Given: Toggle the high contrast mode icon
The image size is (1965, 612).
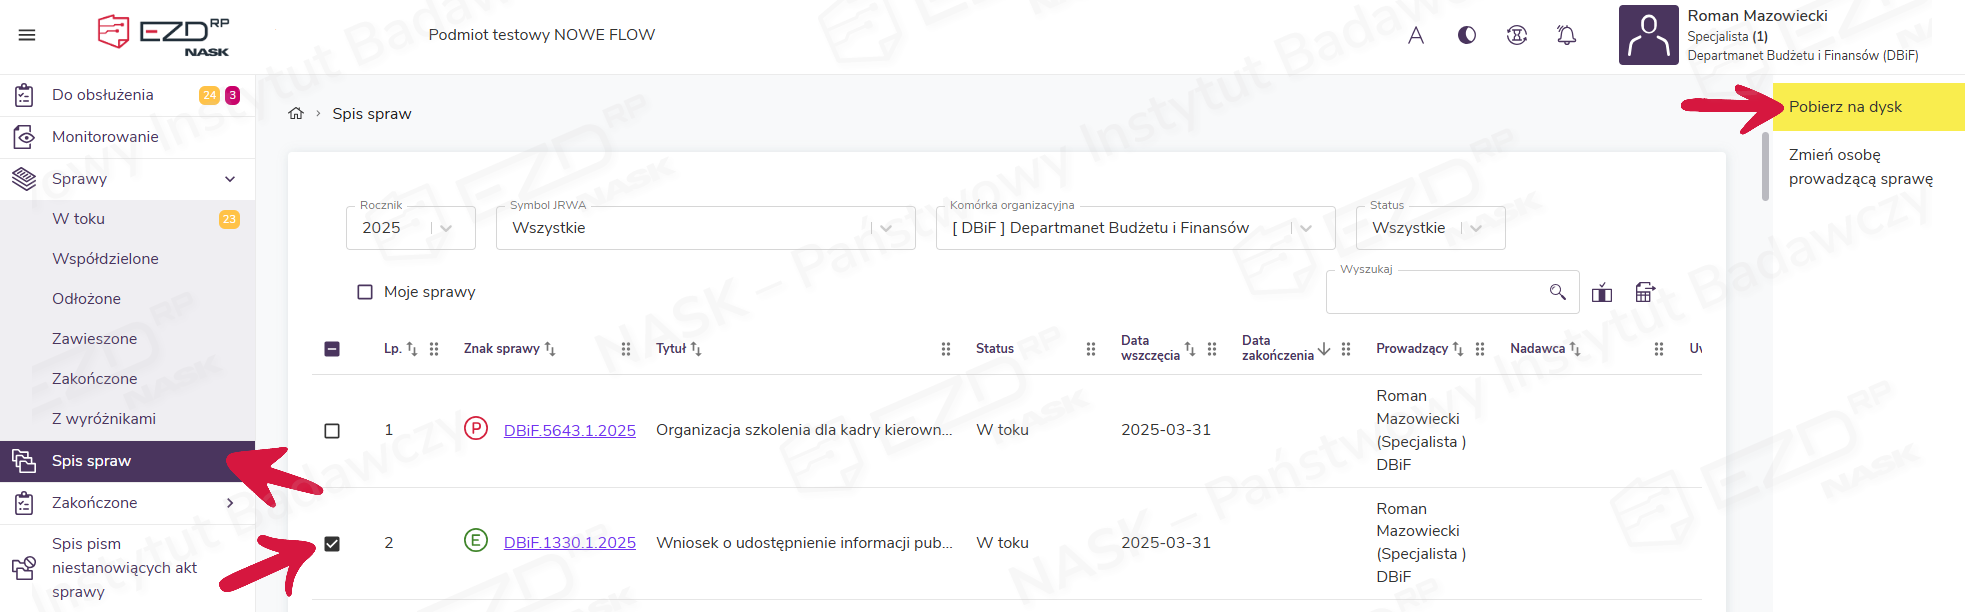Looking at the screenshot, I should coord(1467,36).
